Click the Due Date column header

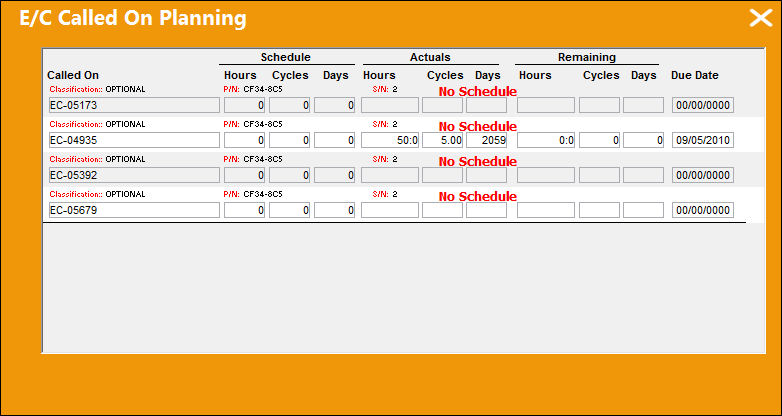[x=695, y=75]
